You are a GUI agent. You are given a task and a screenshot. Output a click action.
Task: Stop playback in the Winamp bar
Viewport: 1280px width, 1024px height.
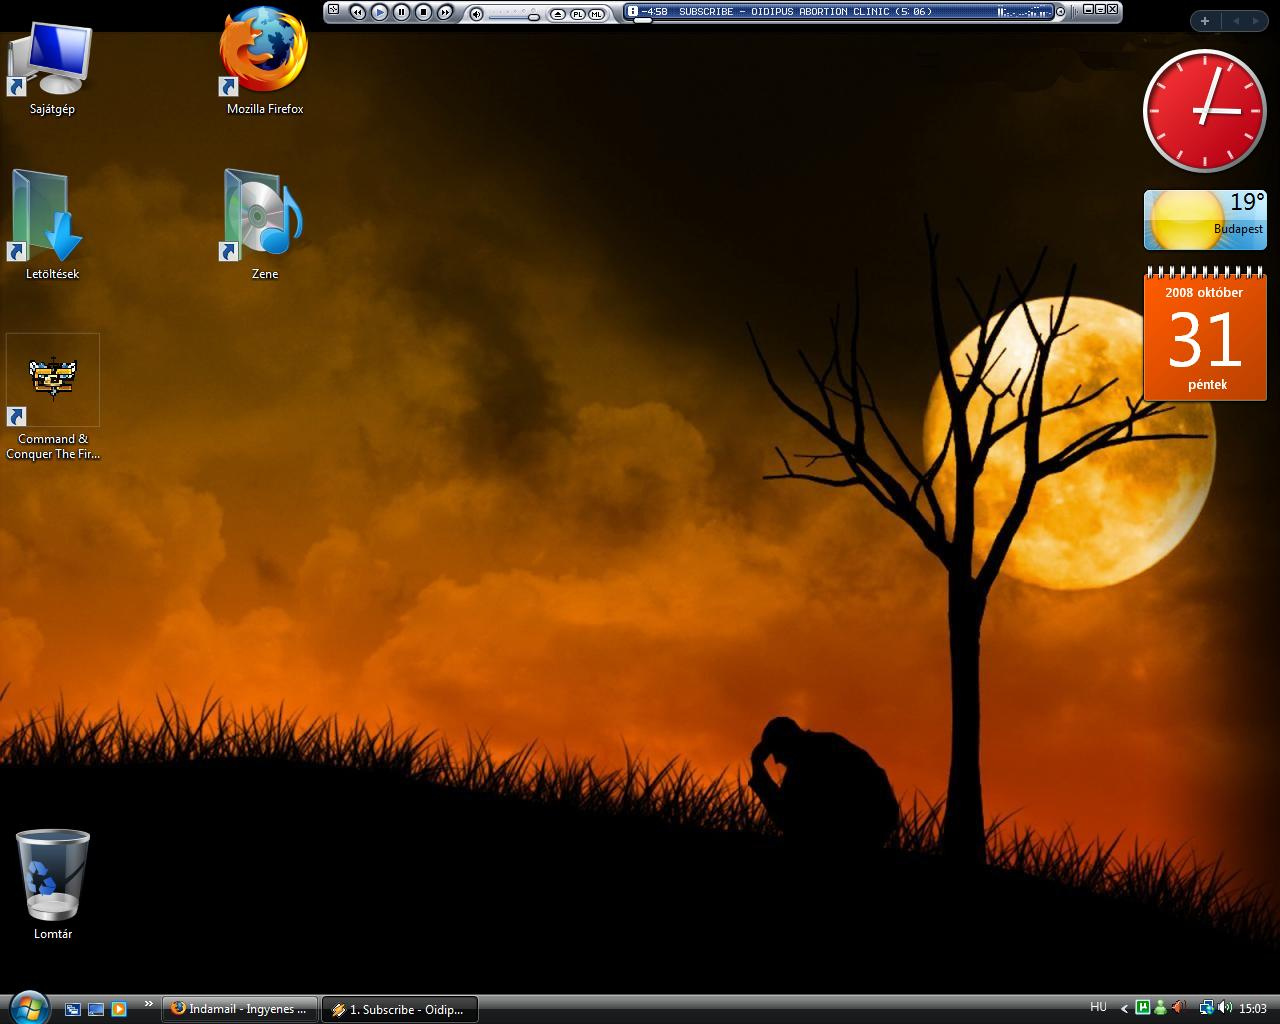pos(423,12)
